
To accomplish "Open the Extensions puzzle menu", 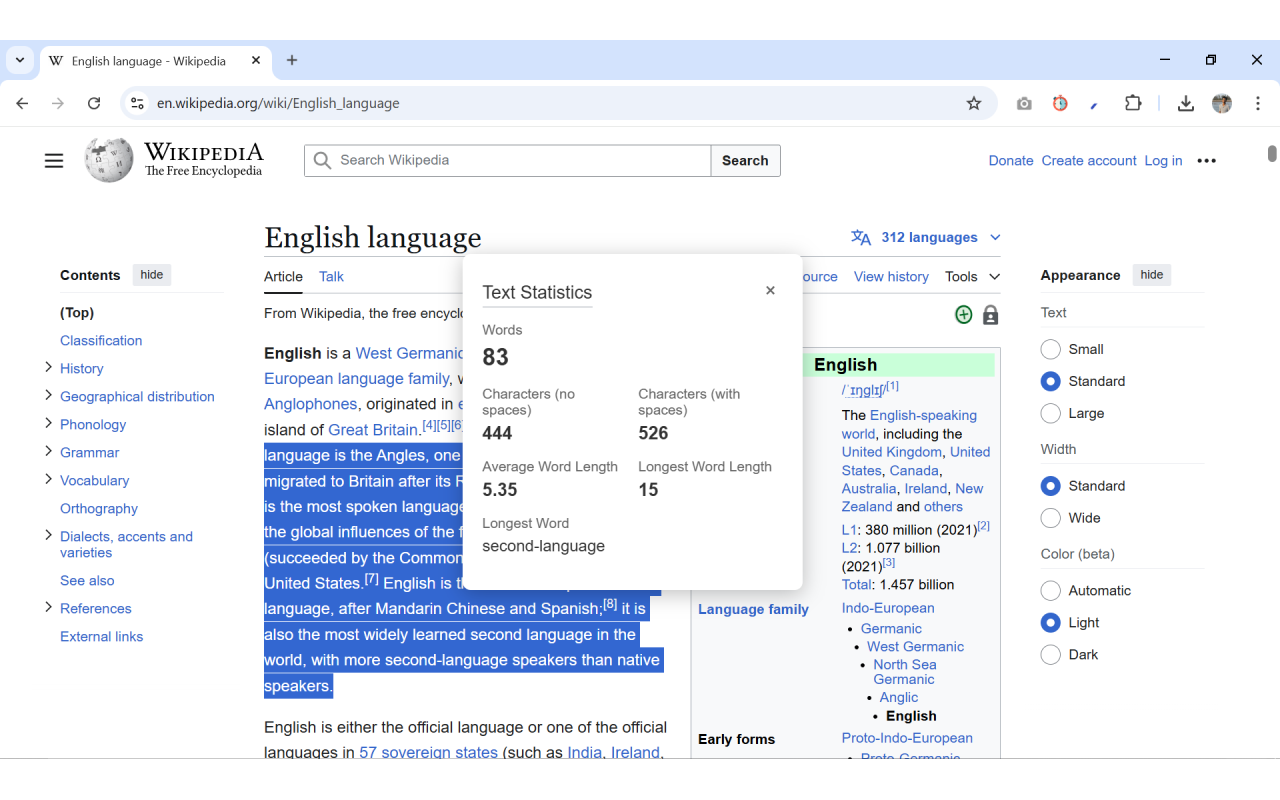I will 1133,103.
